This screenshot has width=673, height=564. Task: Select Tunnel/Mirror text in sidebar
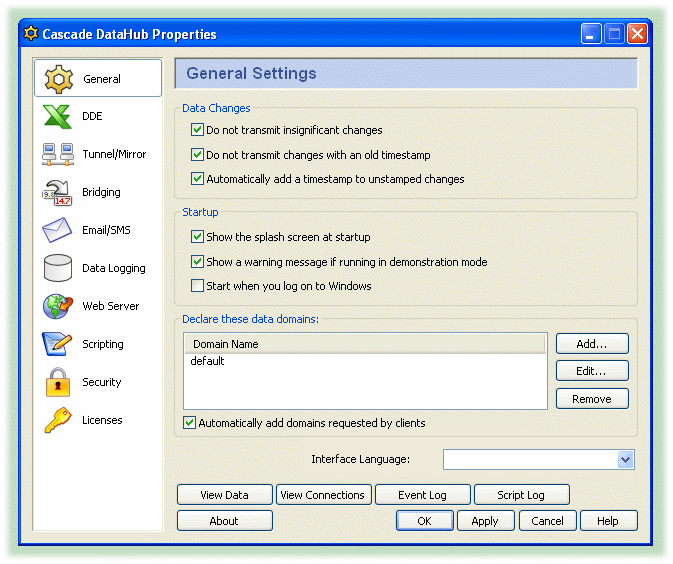point(114,154)
